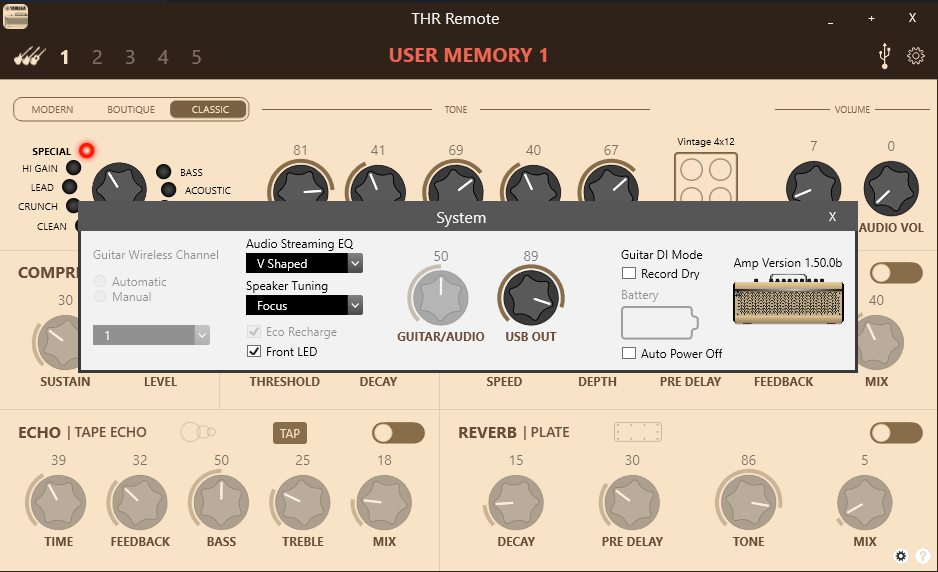
Task: Click the USB OUT level knob
Action: [x=531, y=297]
